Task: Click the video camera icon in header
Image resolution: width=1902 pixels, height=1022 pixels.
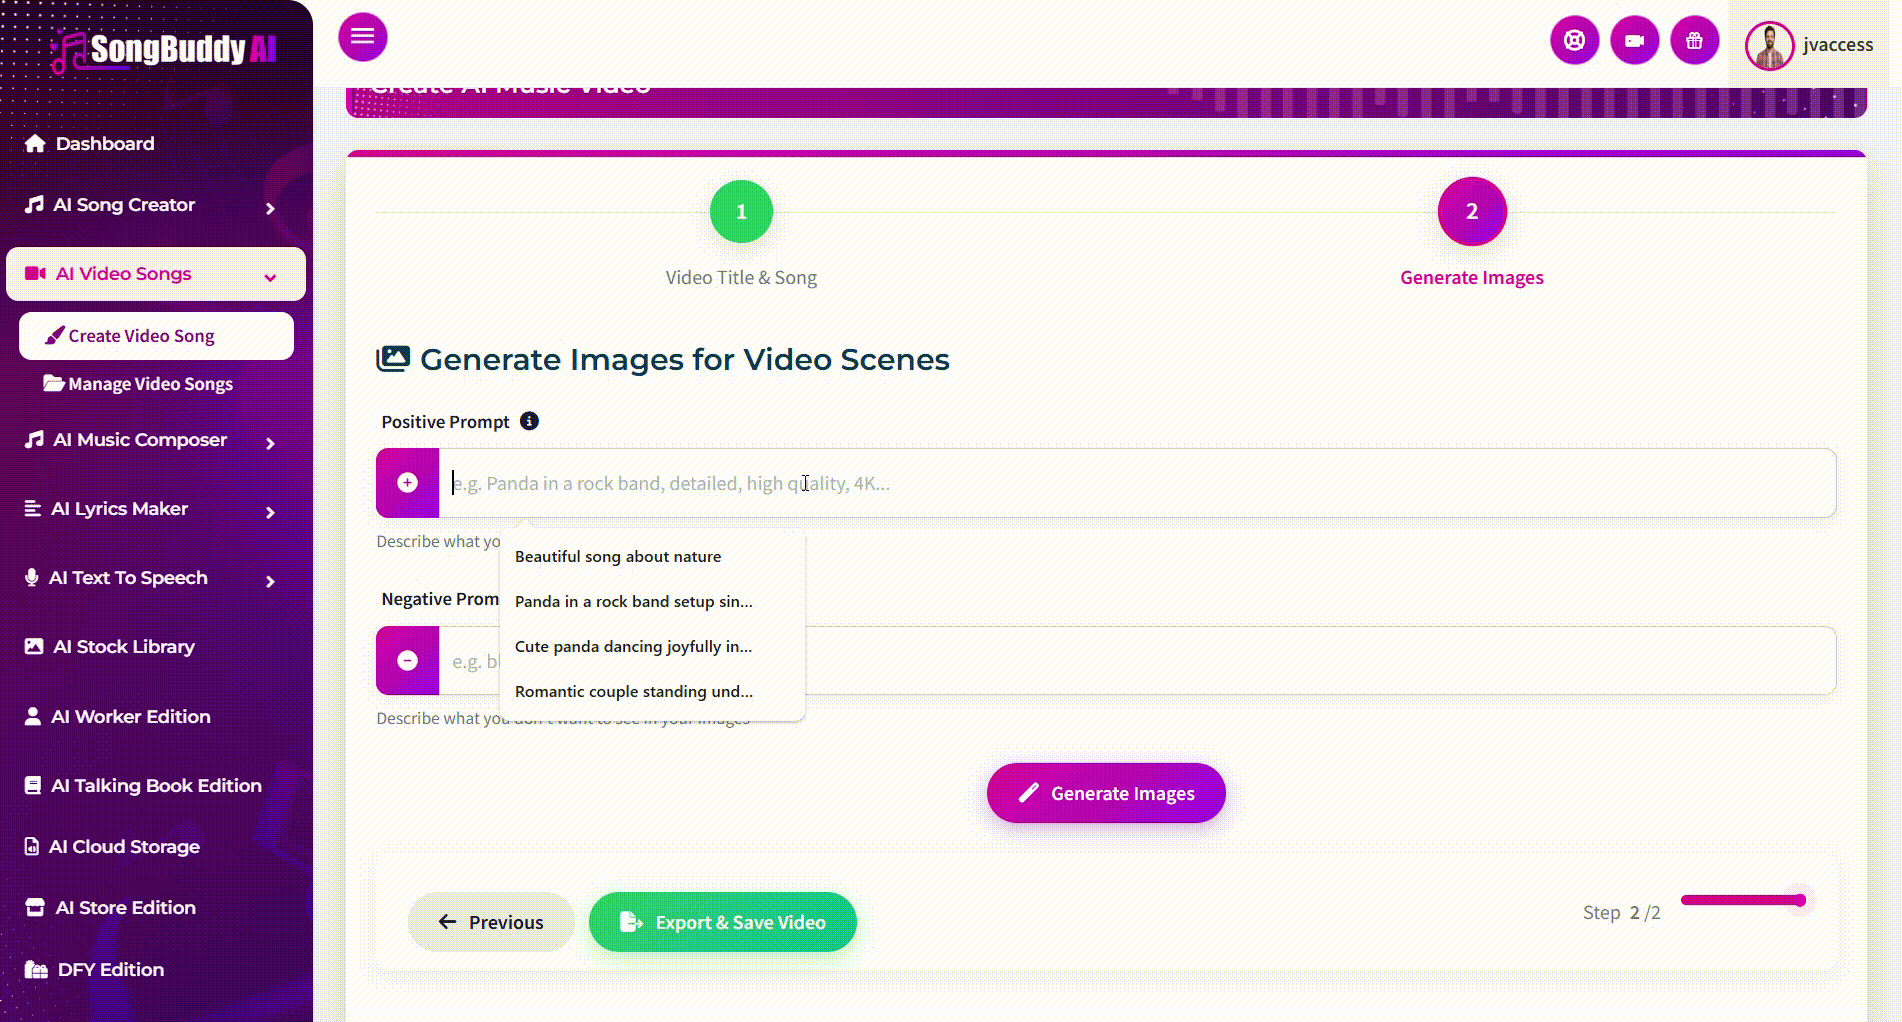Action: tap(1634, 41)
